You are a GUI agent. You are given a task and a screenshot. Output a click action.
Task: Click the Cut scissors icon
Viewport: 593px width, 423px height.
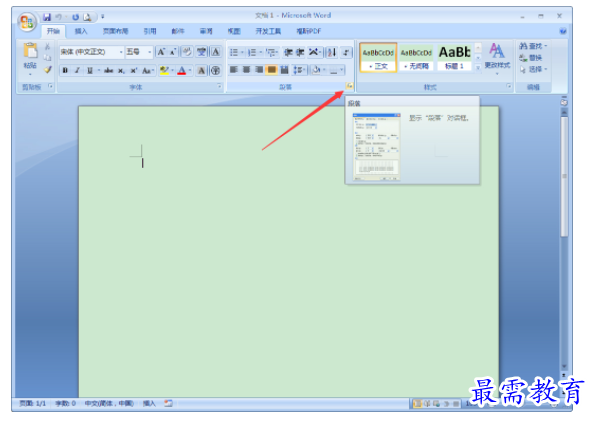[48, 46]
